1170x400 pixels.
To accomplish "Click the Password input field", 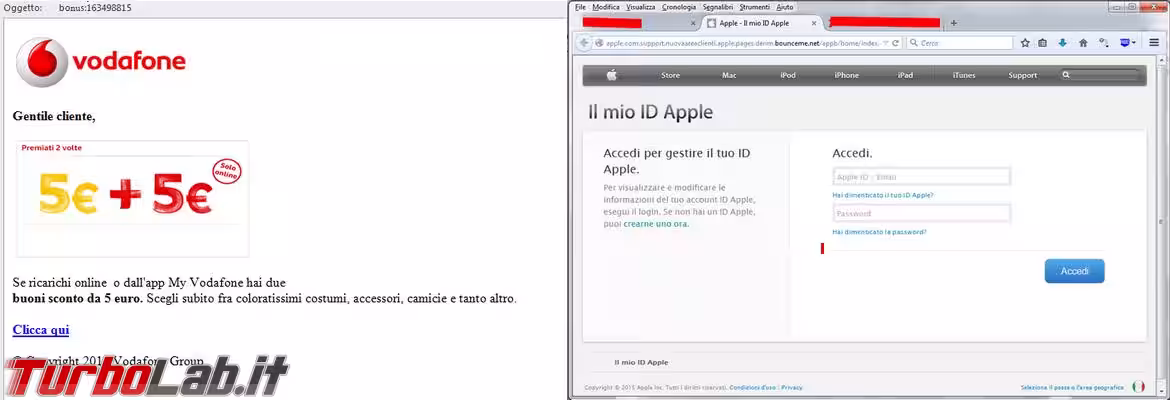I will (921, 214).
